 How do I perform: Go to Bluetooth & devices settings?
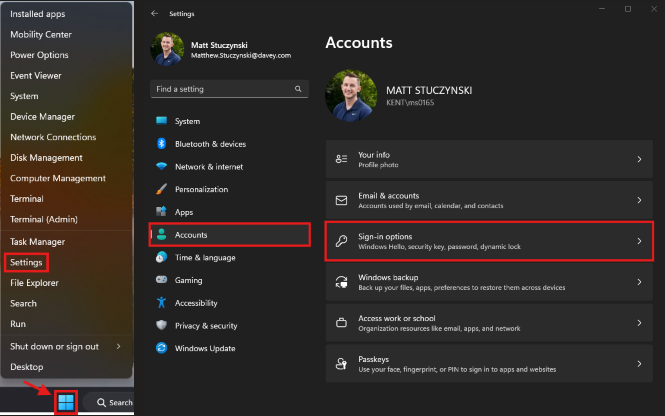click(210, 144)
